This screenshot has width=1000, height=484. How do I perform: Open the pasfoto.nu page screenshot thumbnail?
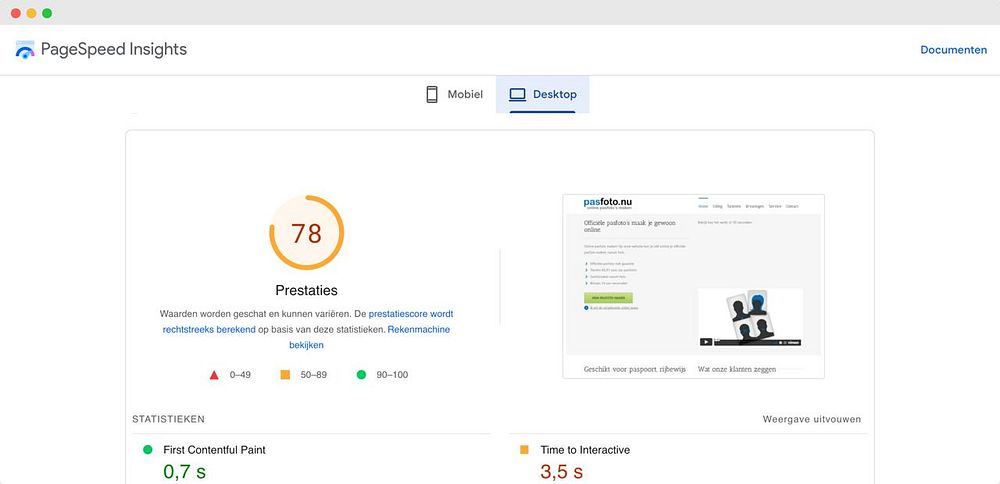click(x=693, y=286)
